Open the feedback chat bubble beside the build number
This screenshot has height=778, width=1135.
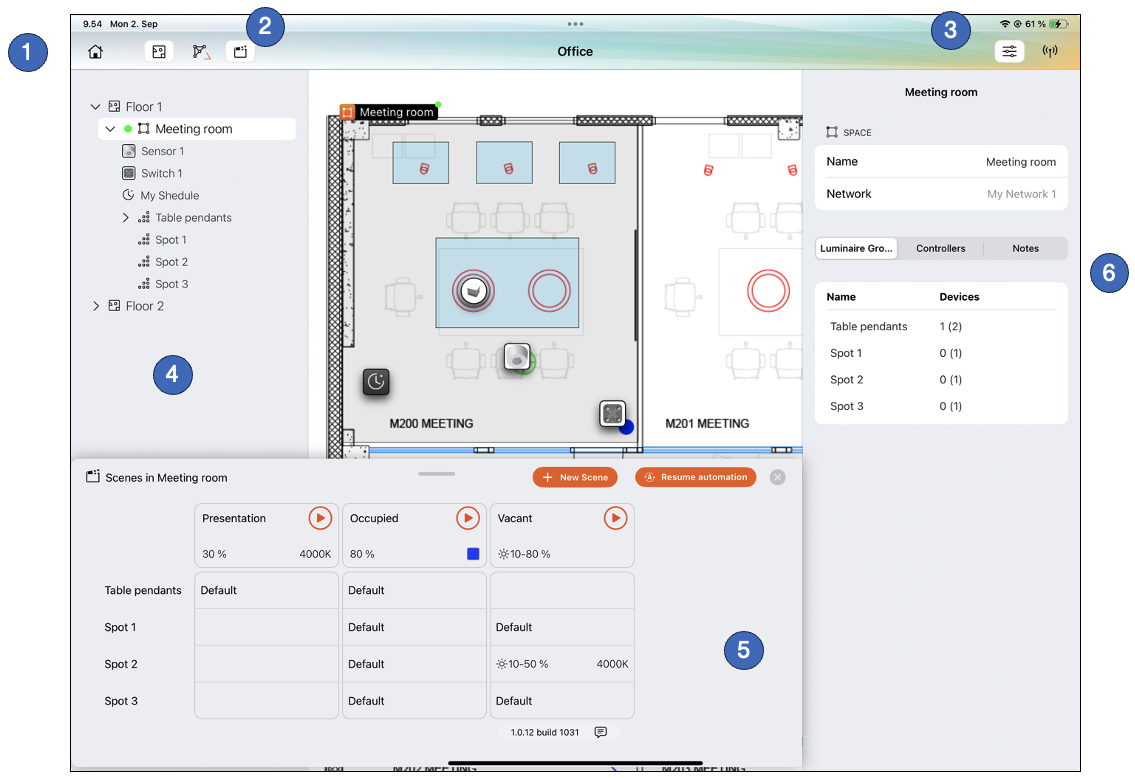tap(600, 732)
